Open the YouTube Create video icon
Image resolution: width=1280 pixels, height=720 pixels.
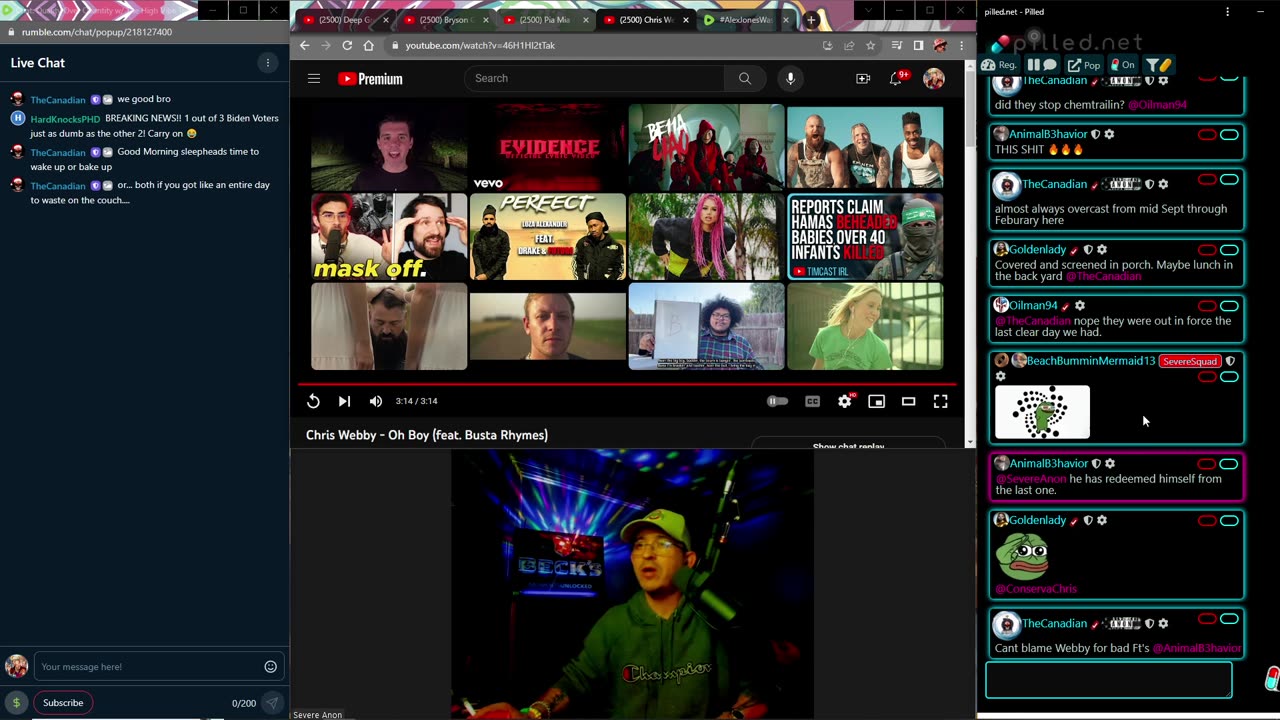pyautogui.click(x=863, y=78)
